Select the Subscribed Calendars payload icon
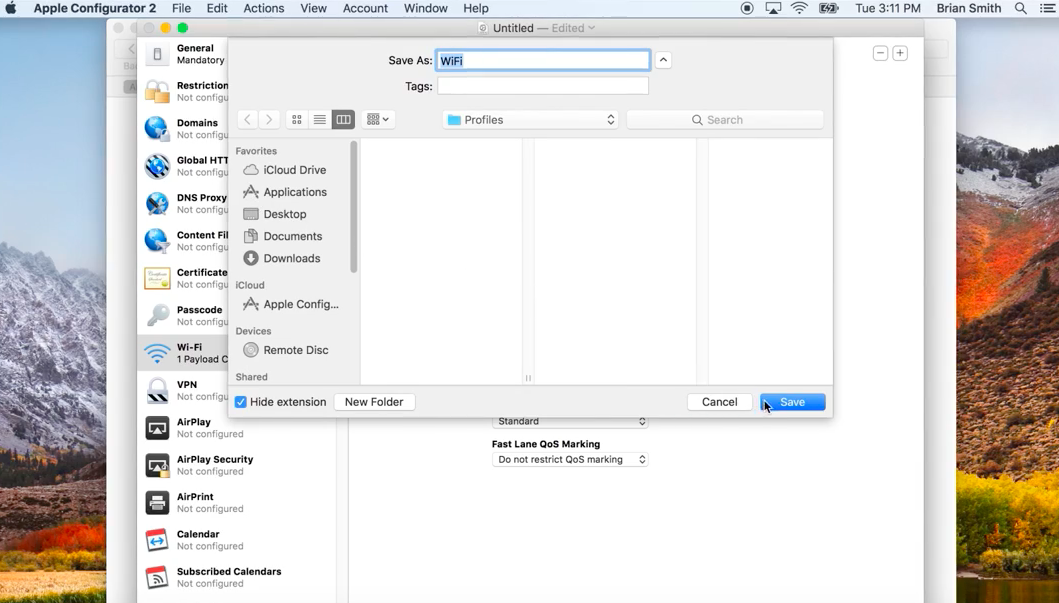Screen dimensions: 1059x603 pos(157,577)
